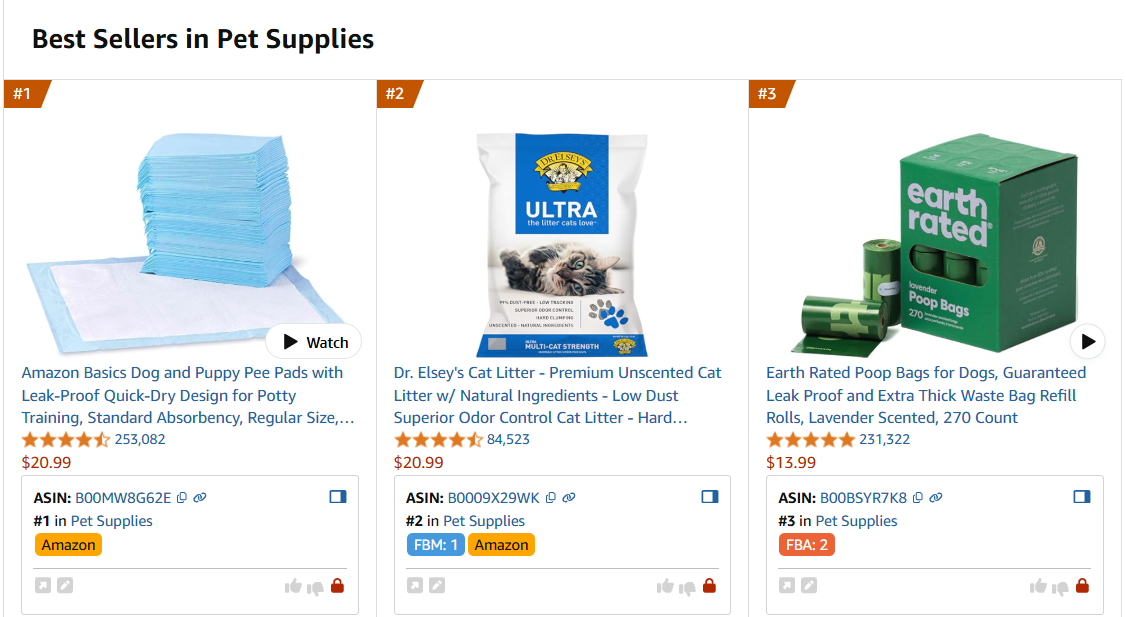Click the 'Amazon' seller badge on card #2
Screen dimensions: 1126x617
(501, 544)
